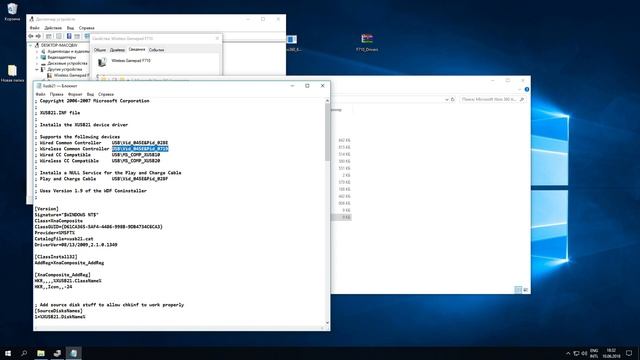Click the Explorer search magnifier icon

coord(522,99)
